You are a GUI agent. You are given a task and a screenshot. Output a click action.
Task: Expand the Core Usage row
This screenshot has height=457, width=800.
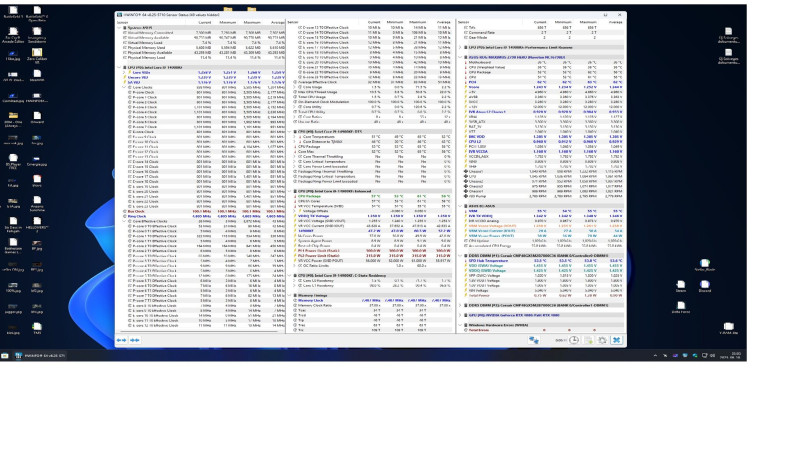[x=295, y=87]
